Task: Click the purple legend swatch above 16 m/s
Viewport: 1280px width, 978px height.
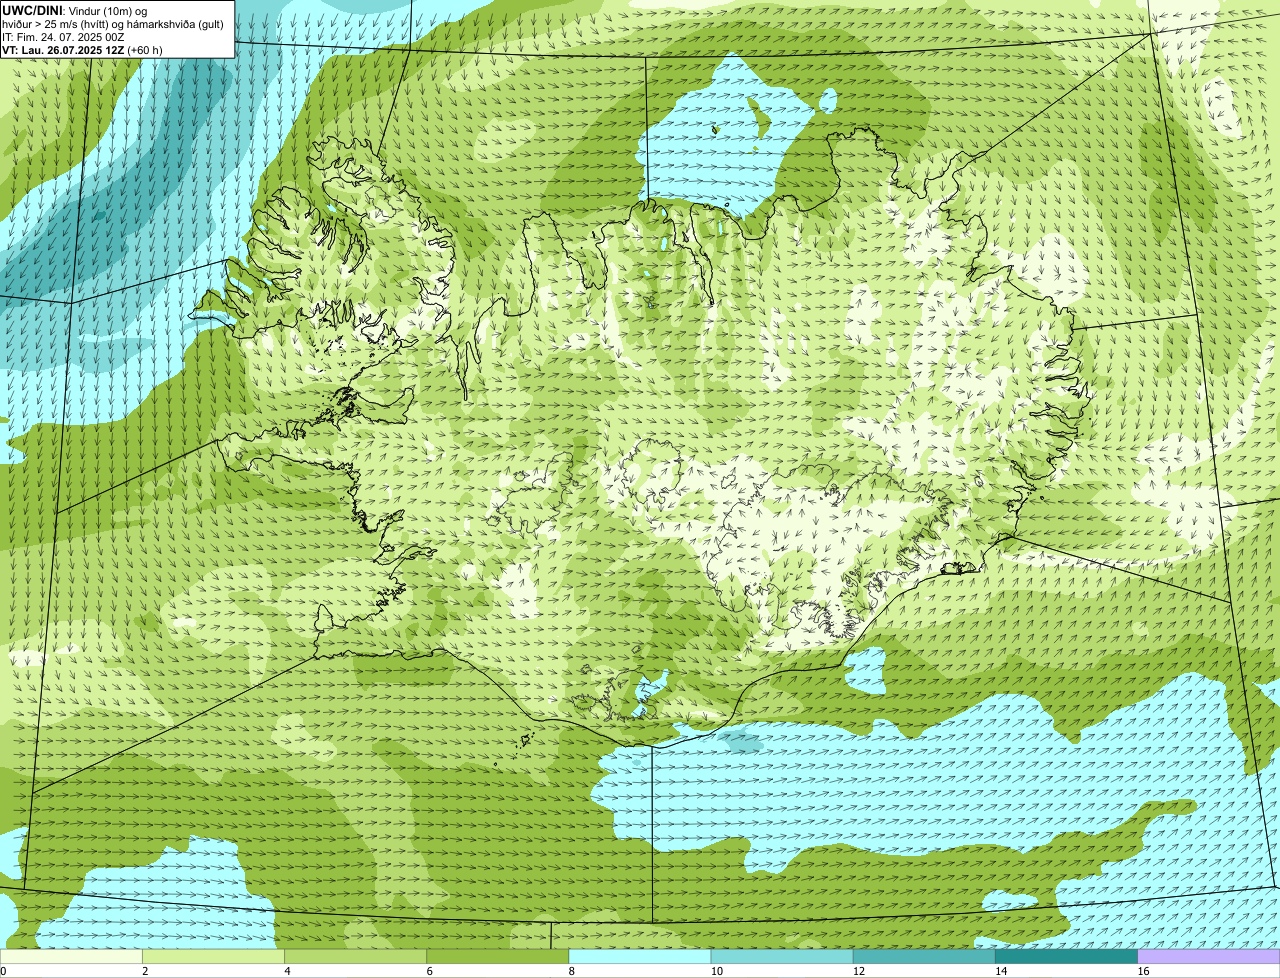Action: (x=1208, y=957)
